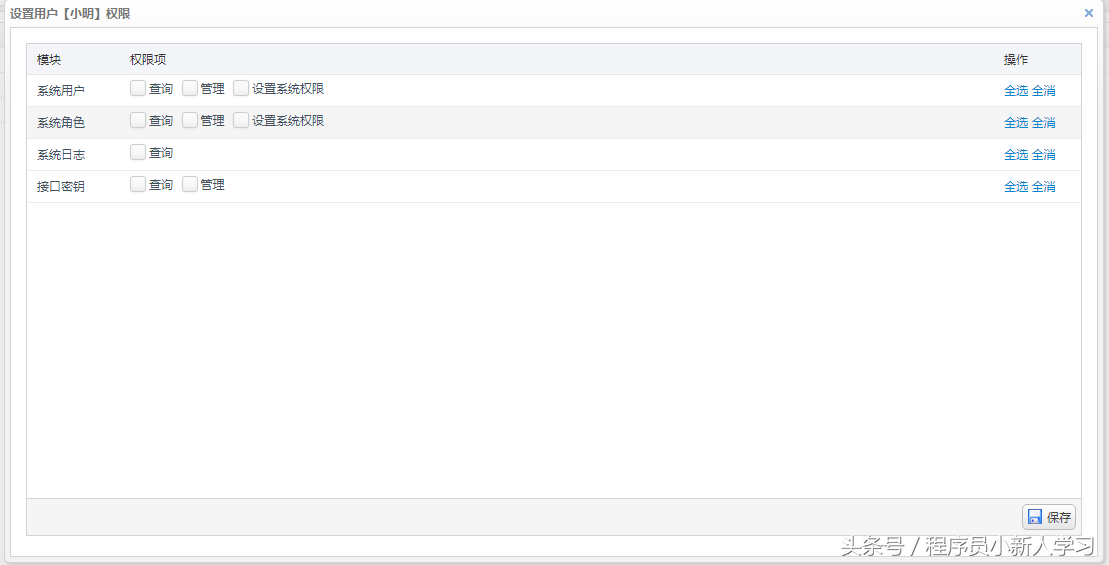Check 查询 permission for 系统角色
Screen dimensions: 1109x565
(x=138, y=120)
